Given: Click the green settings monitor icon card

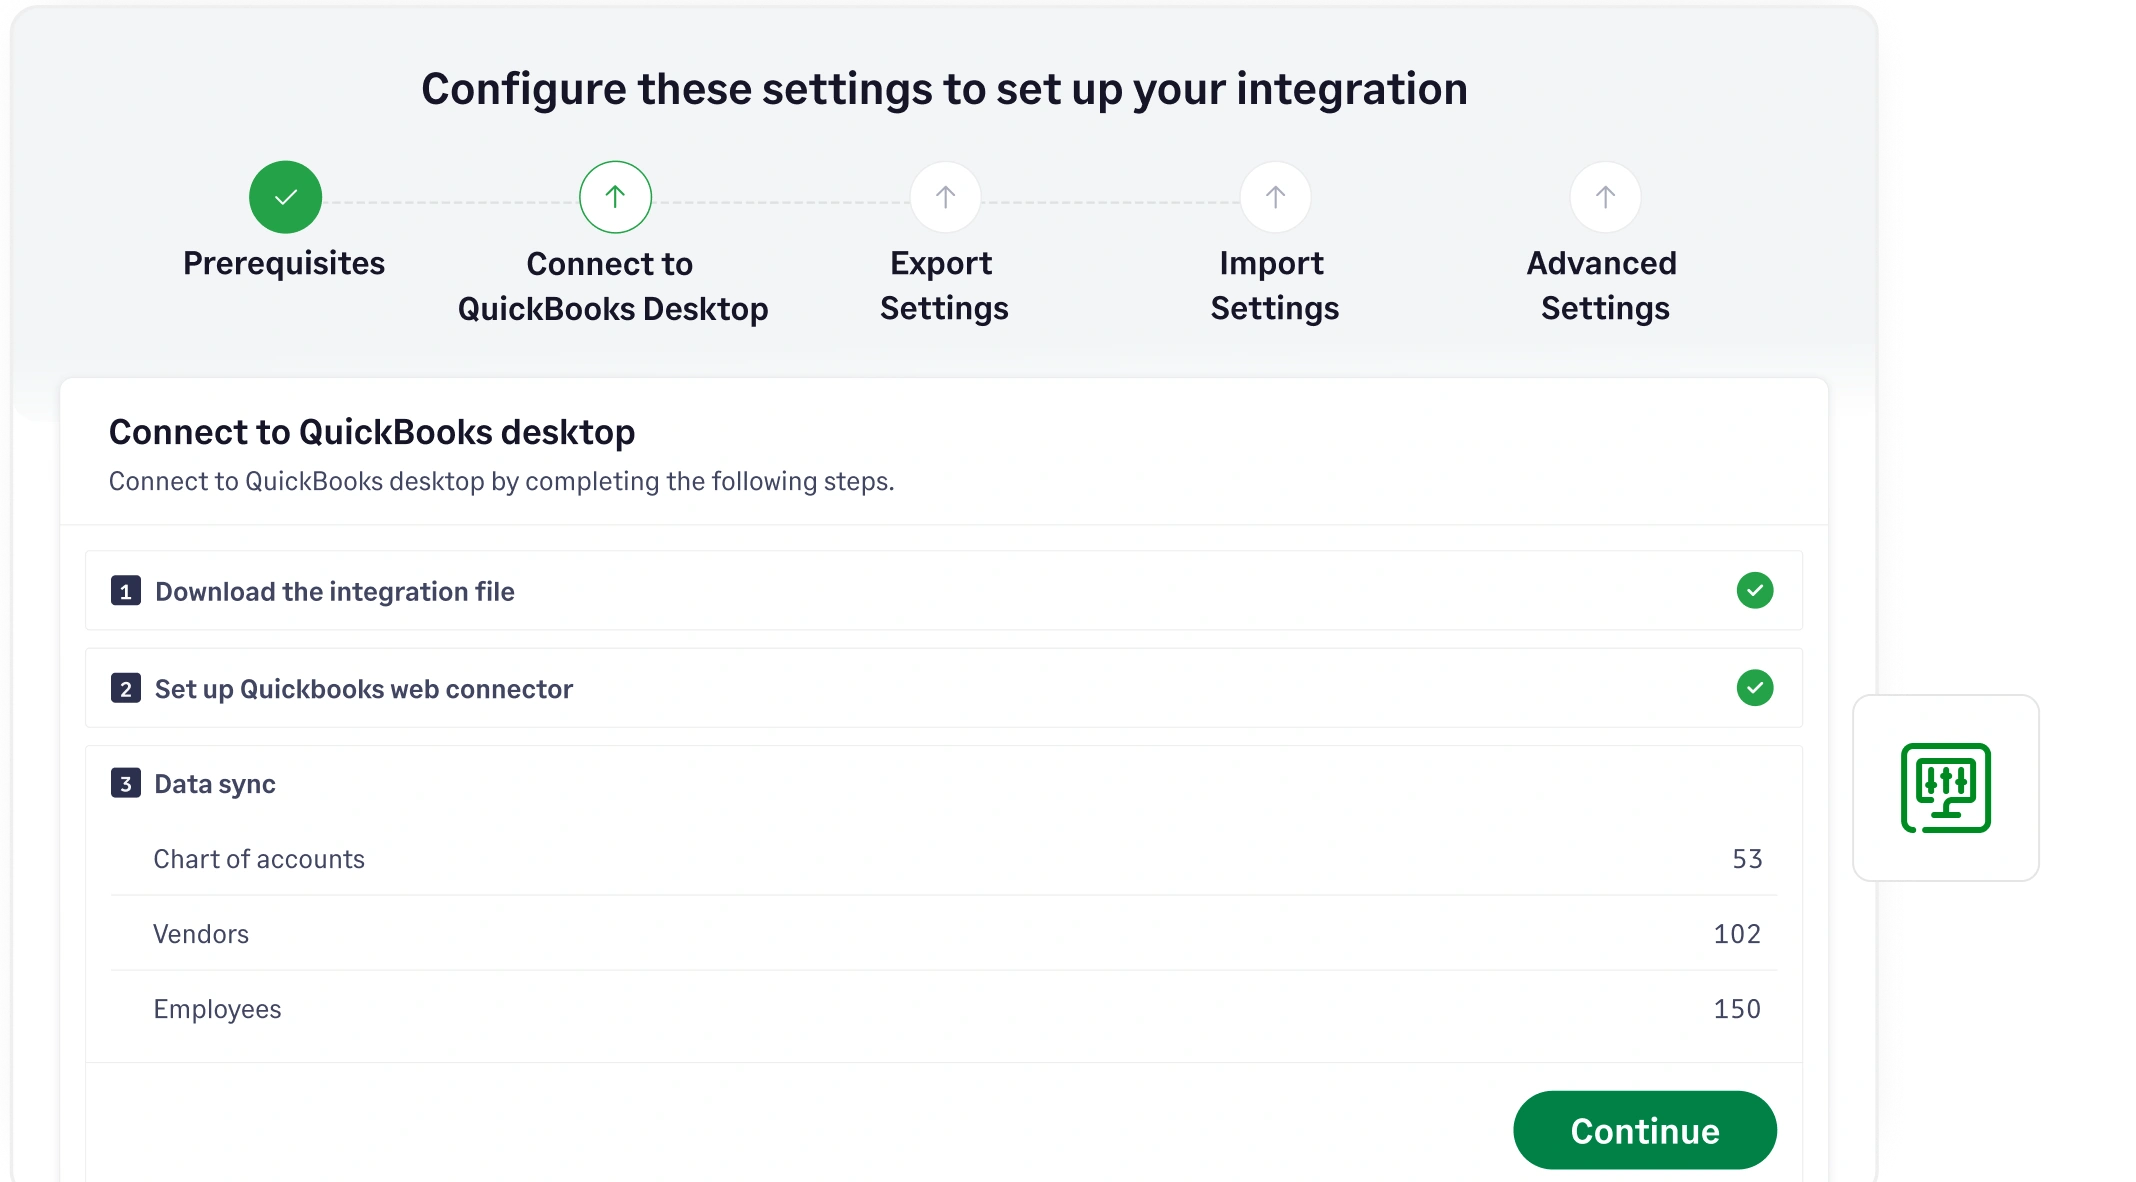Looking at the screenshot, I should point(1946,788).
